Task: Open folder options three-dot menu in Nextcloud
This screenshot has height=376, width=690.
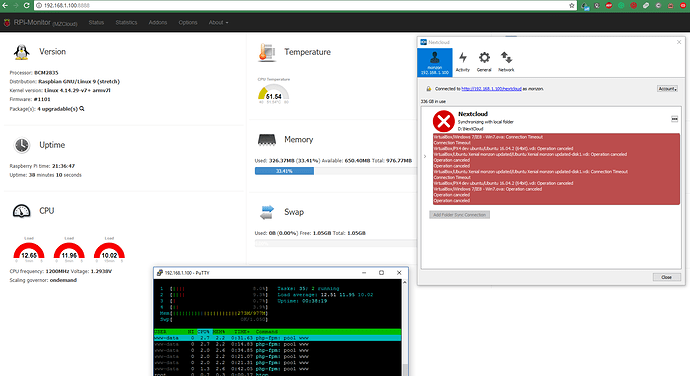Action: (674, 119)
